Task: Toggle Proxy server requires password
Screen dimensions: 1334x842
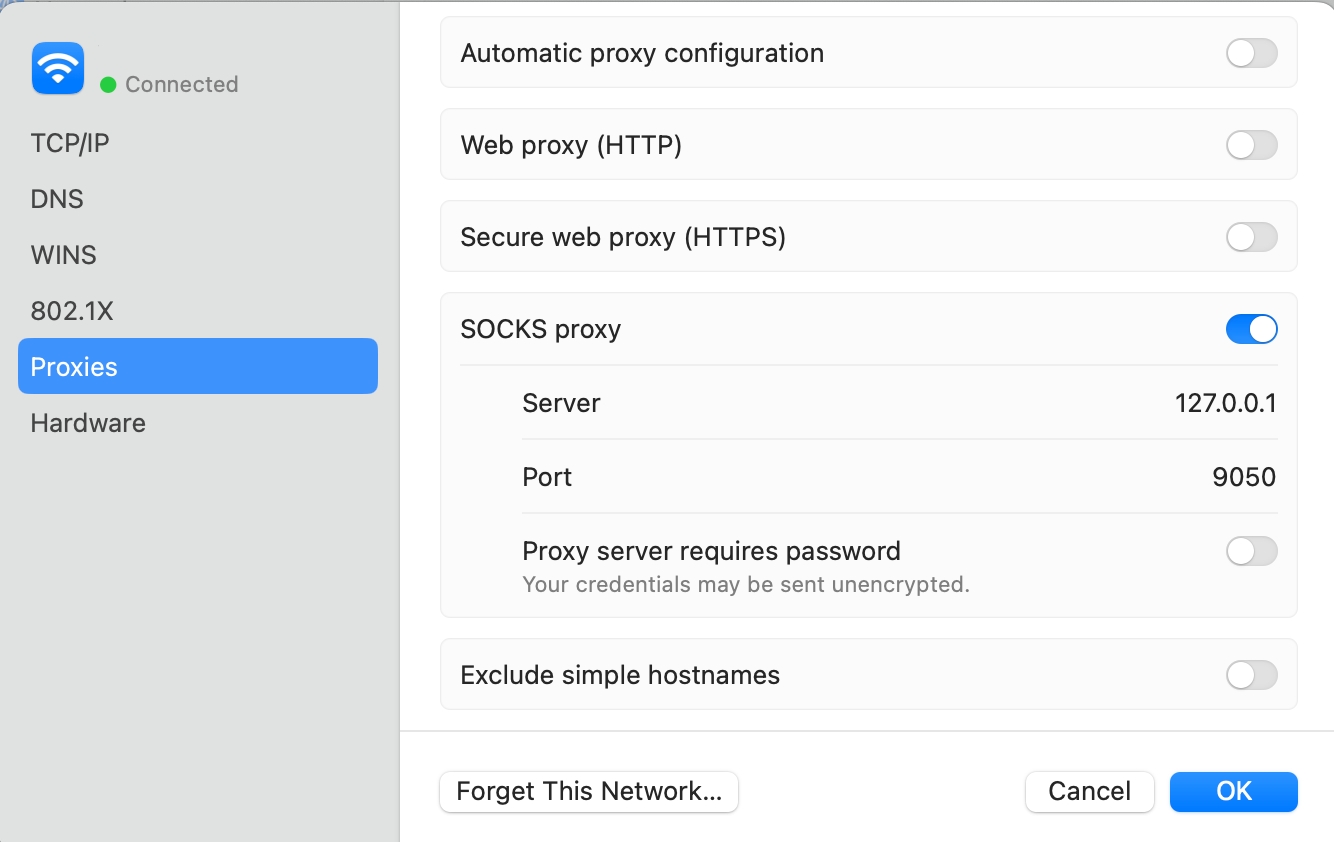Action: pos(1251,551)
